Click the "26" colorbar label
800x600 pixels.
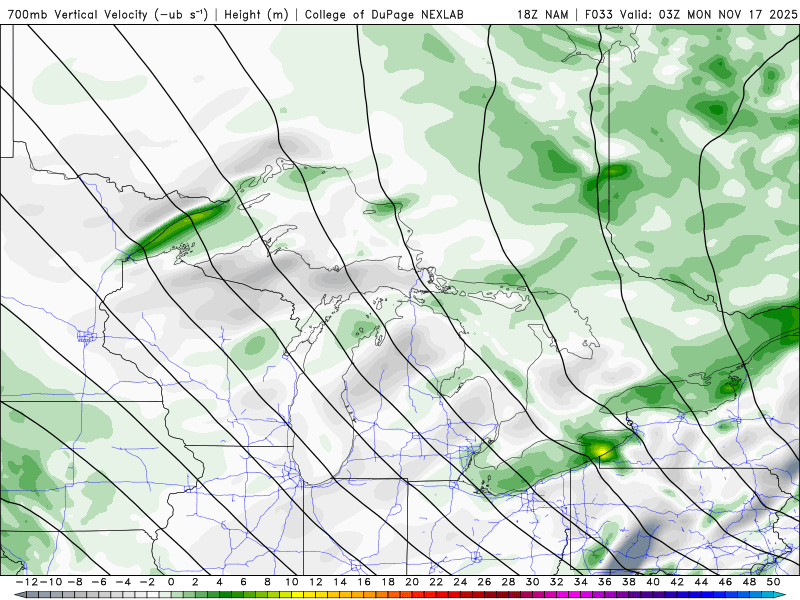pos(485,582)
